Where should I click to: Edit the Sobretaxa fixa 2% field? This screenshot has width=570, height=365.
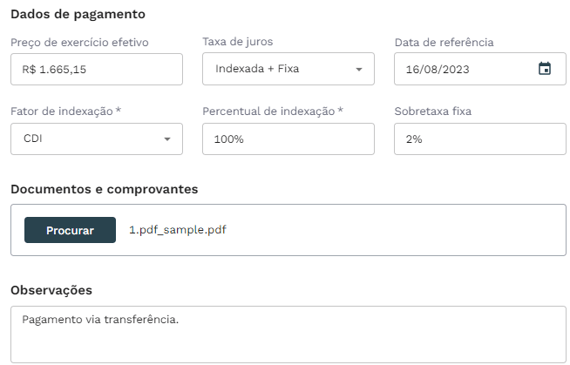pos(480,139)
